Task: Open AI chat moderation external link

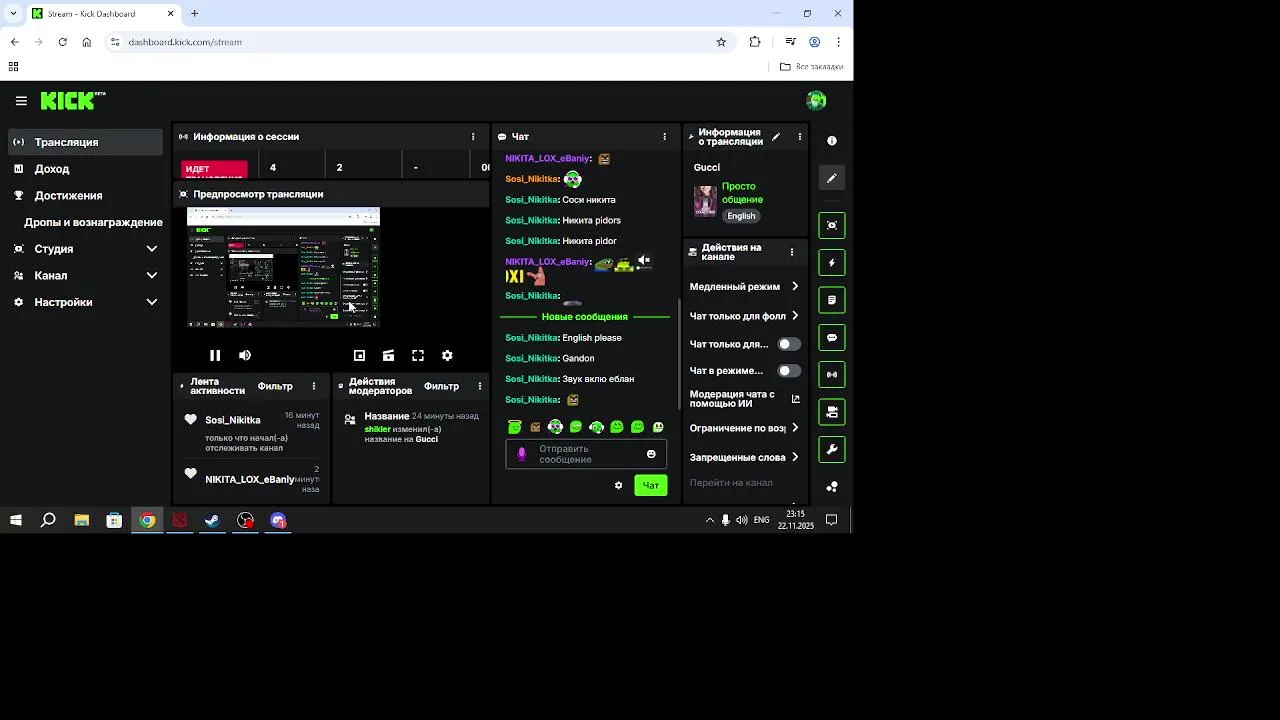Action: click(x=796, y=399)
